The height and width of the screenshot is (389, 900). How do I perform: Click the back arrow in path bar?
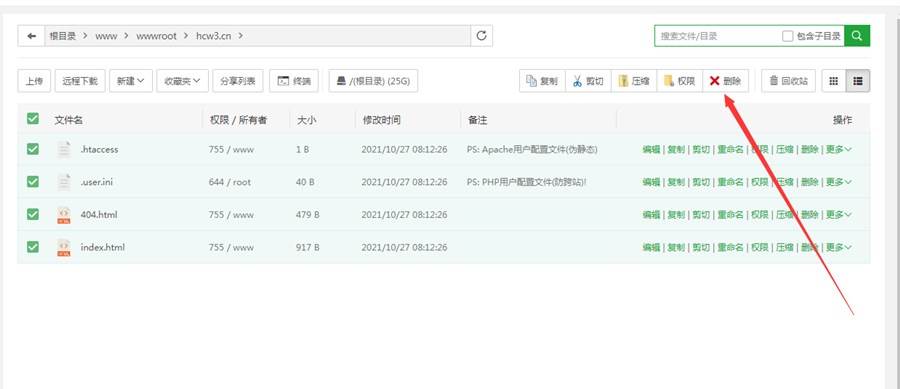click(x=32, y=36)
